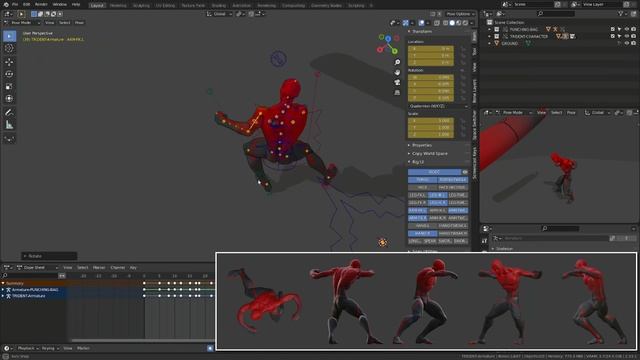This screenshot has width=640, height=360.
Task: Open Playback popover in timeline footer
Action: (28, 348)
